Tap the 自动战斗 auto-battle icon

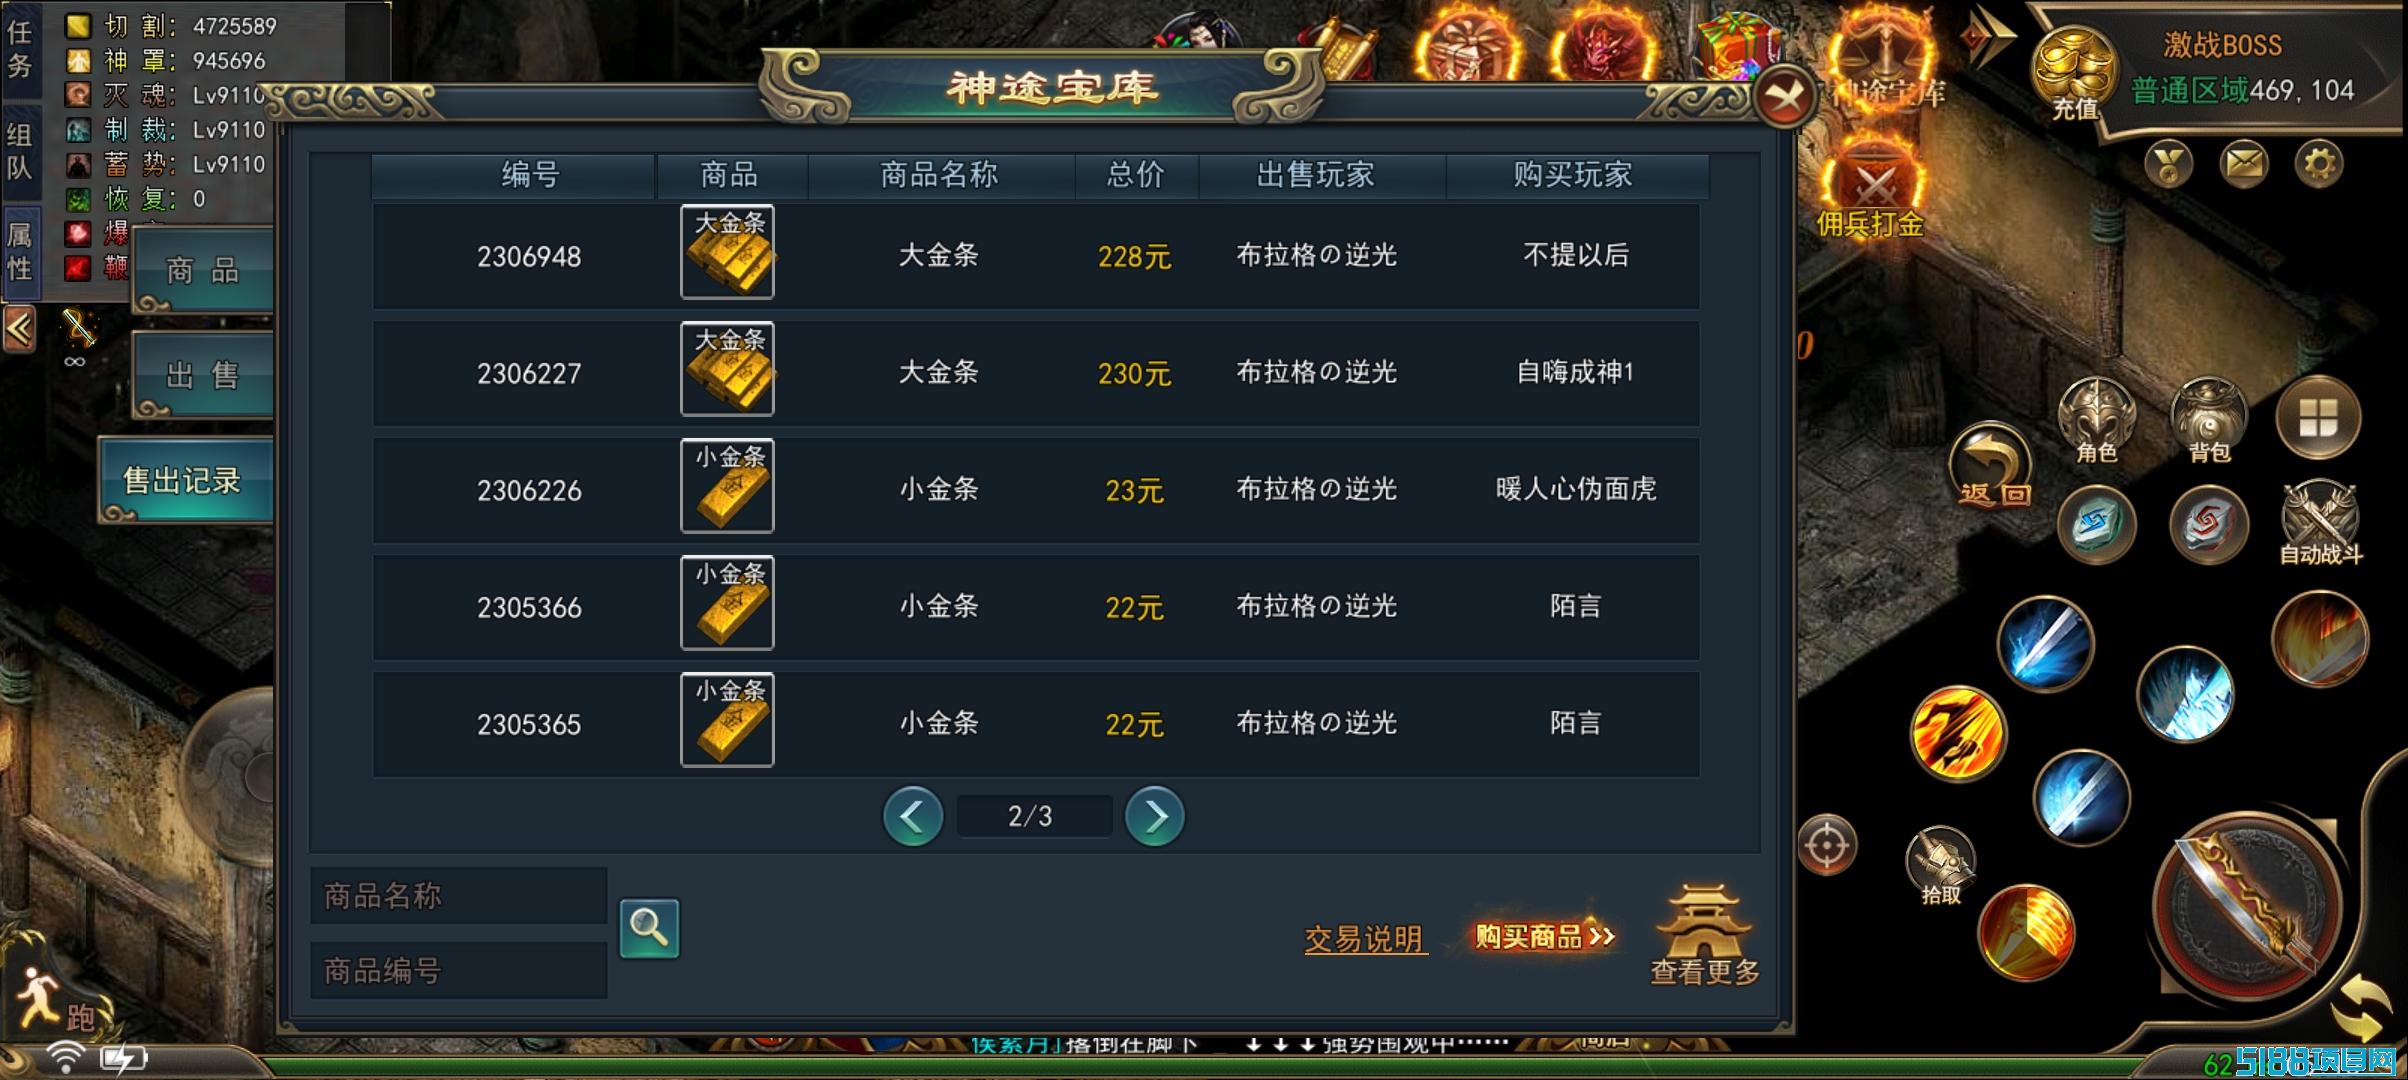(x=2320, y=524)
